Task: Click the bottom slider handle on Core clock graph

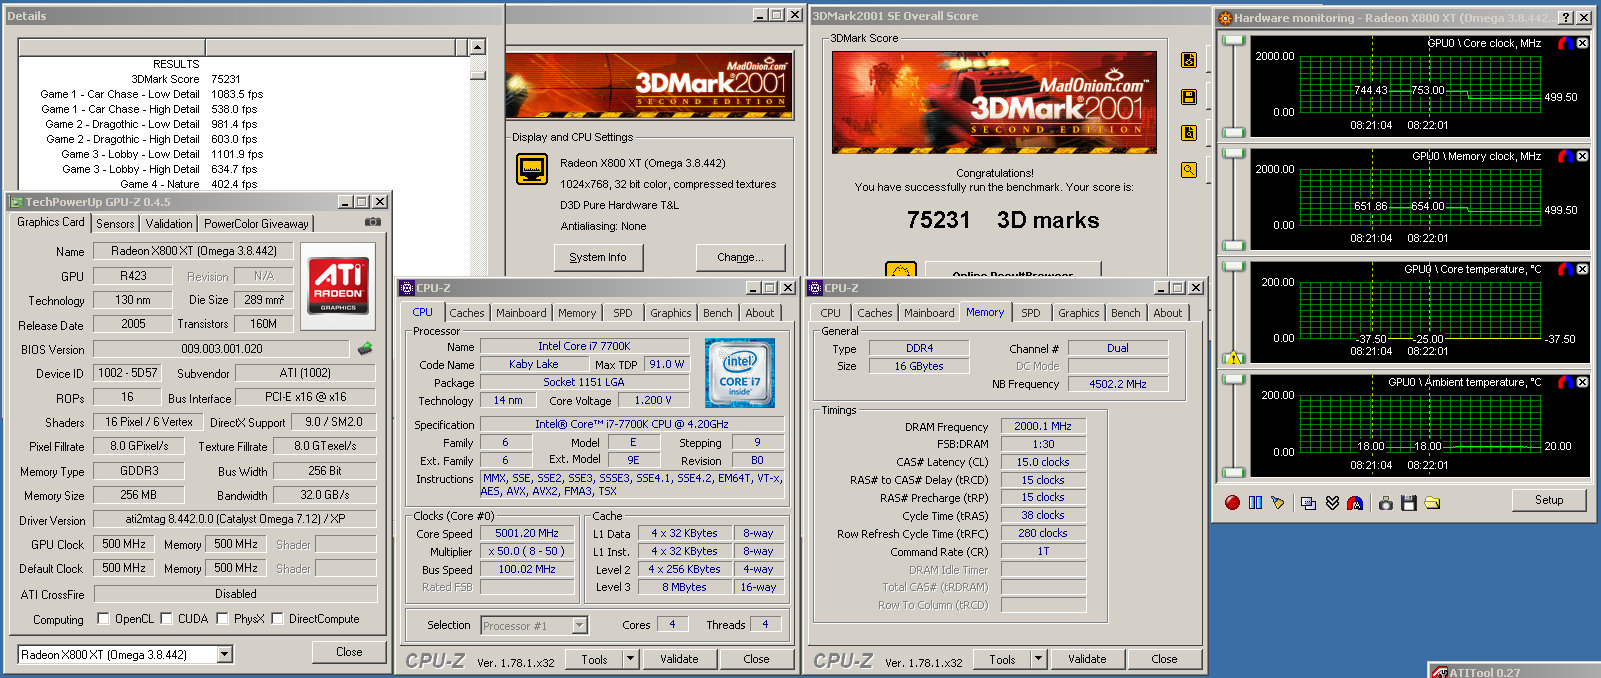Action: (1234, 131)
